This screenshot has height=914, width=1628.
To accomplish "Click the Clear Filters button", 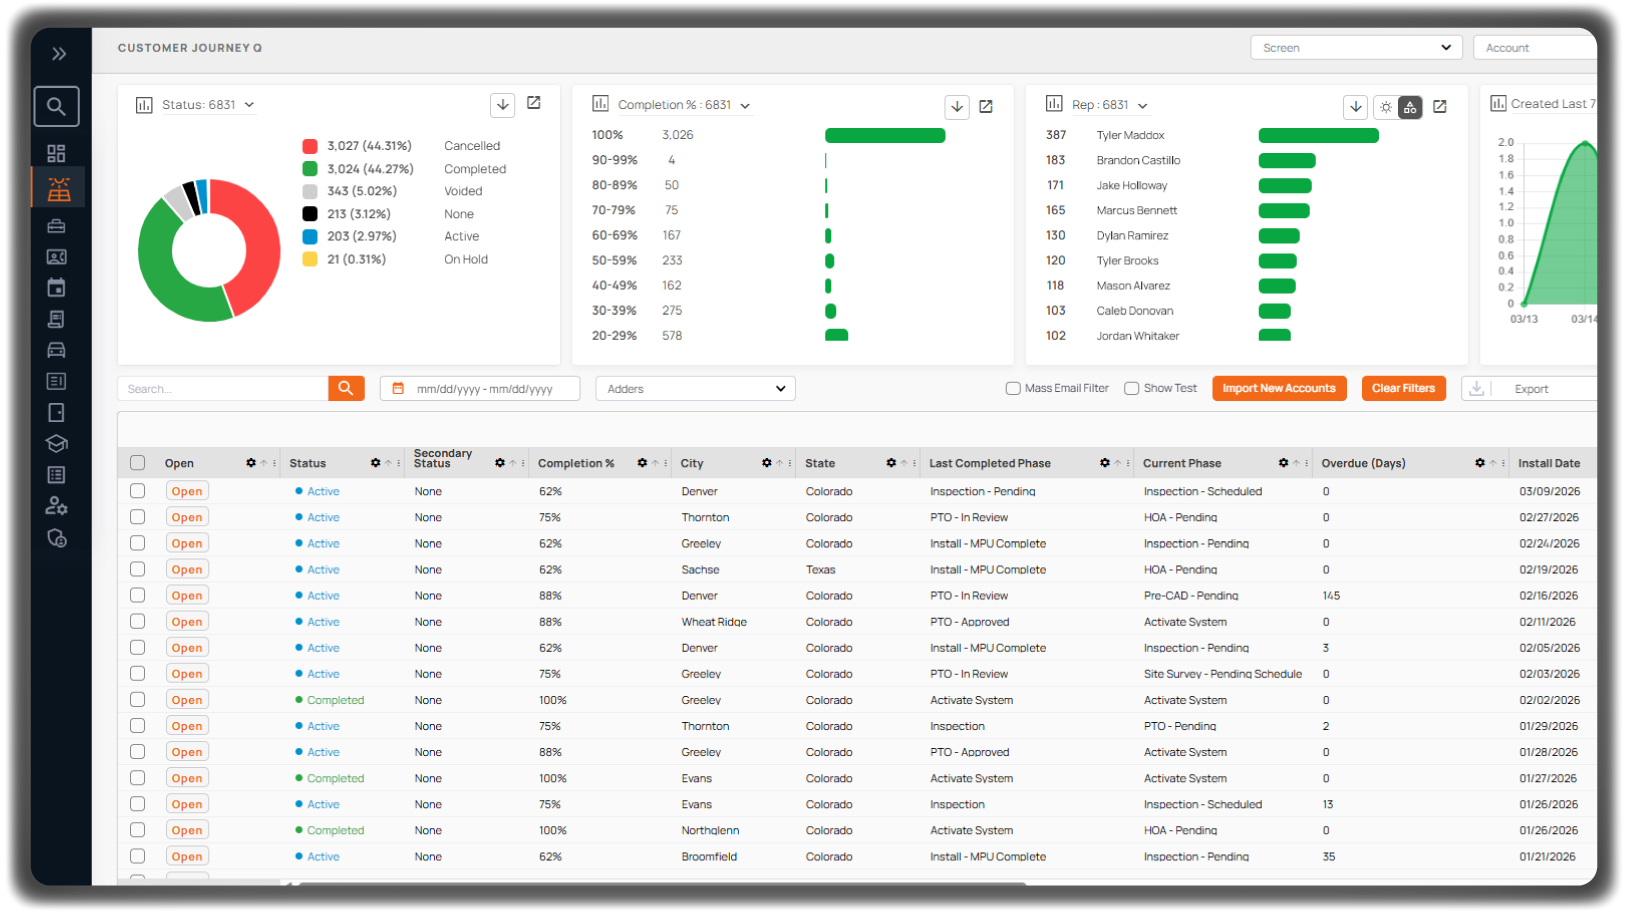I will [x=1403, y=388].
